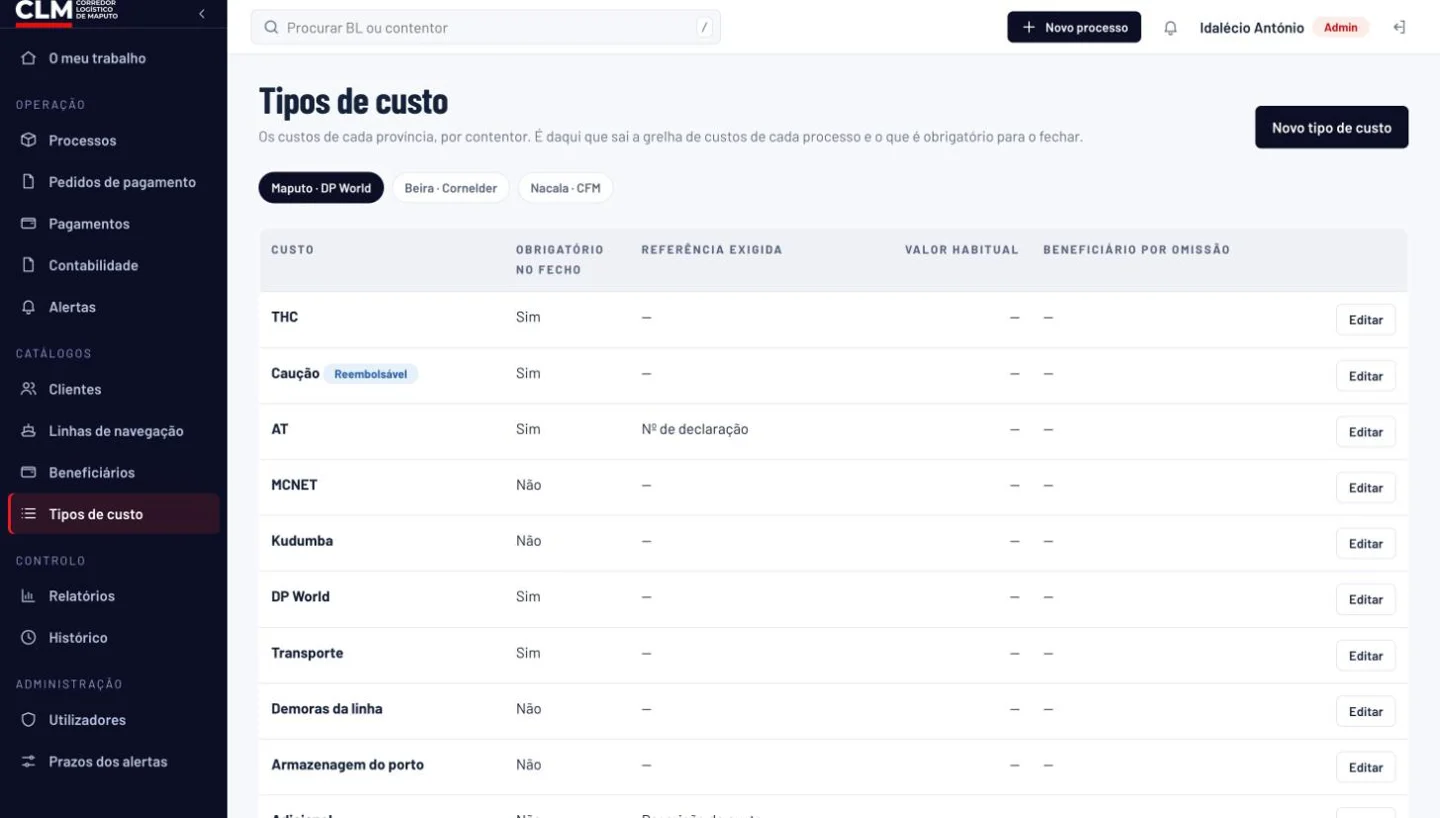
Task: Open Contabilidade section
Action: tap(113, 265)
